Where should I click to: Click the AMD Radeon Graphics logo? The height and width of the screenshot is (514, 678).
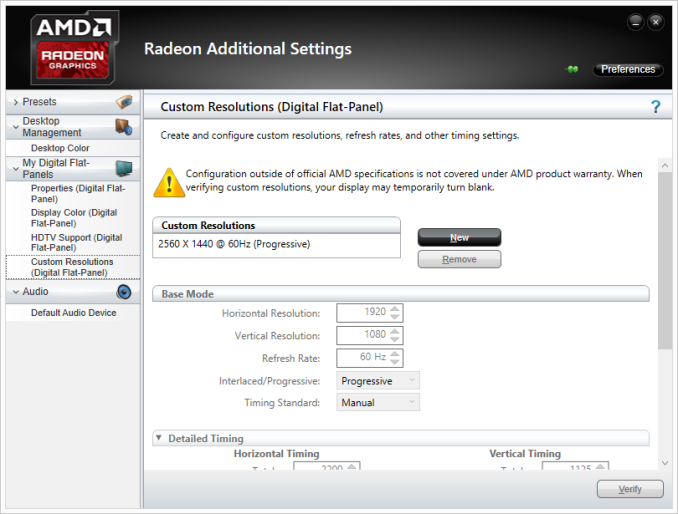[x=74, y=48]
